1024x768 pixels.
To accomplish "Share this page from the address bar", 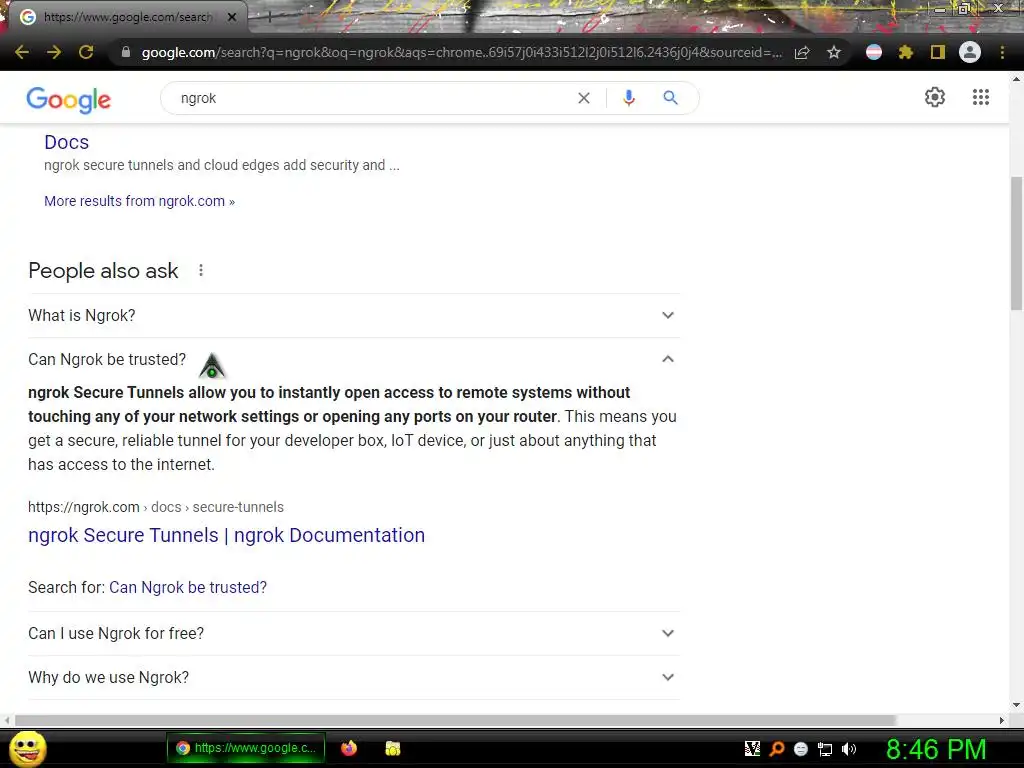I will (802, 52).
